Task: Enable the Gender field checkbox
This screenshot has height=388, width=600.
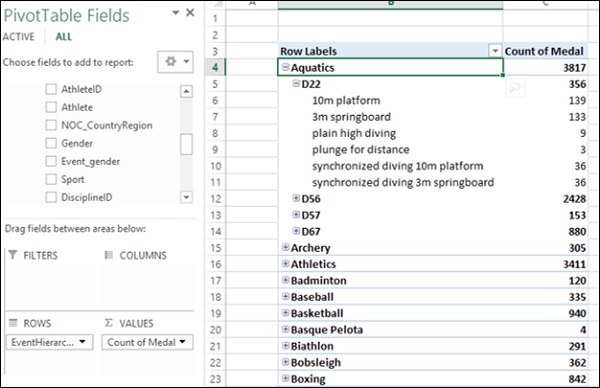Action: tap(51, 143)
